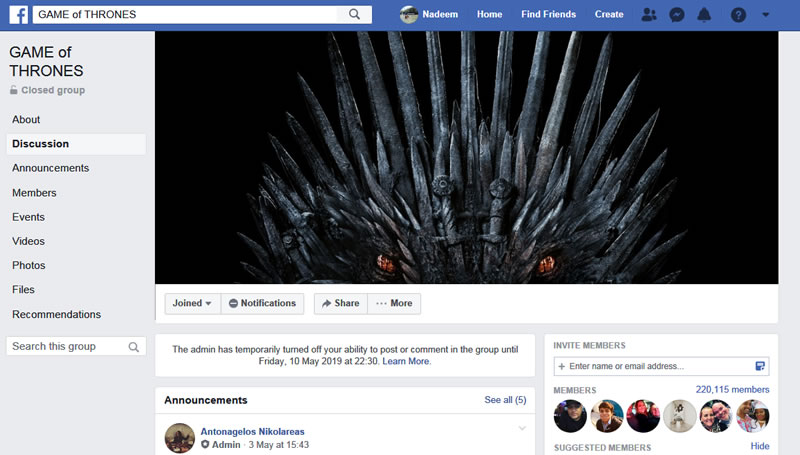Open the Messenger icon

click(x=677, y=15)
